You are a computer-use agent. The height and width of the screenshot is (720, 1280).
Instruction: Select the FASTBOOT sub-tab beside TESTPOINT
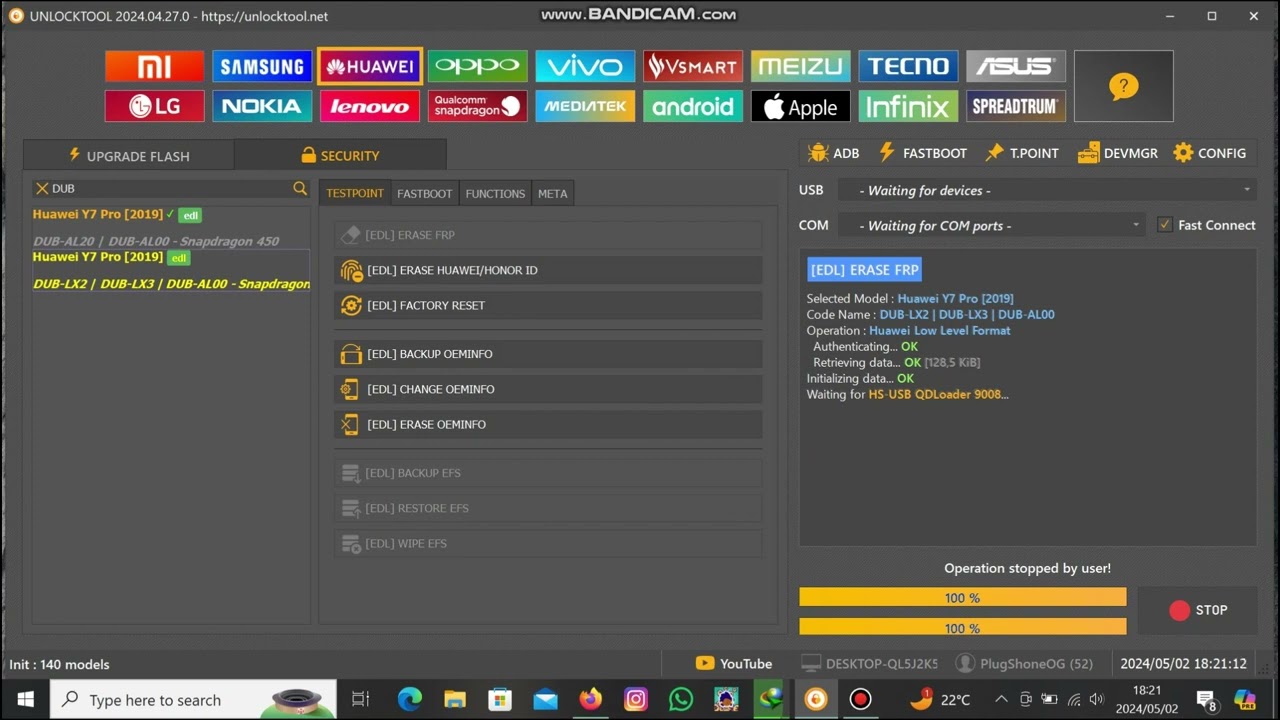pos(424,193)
